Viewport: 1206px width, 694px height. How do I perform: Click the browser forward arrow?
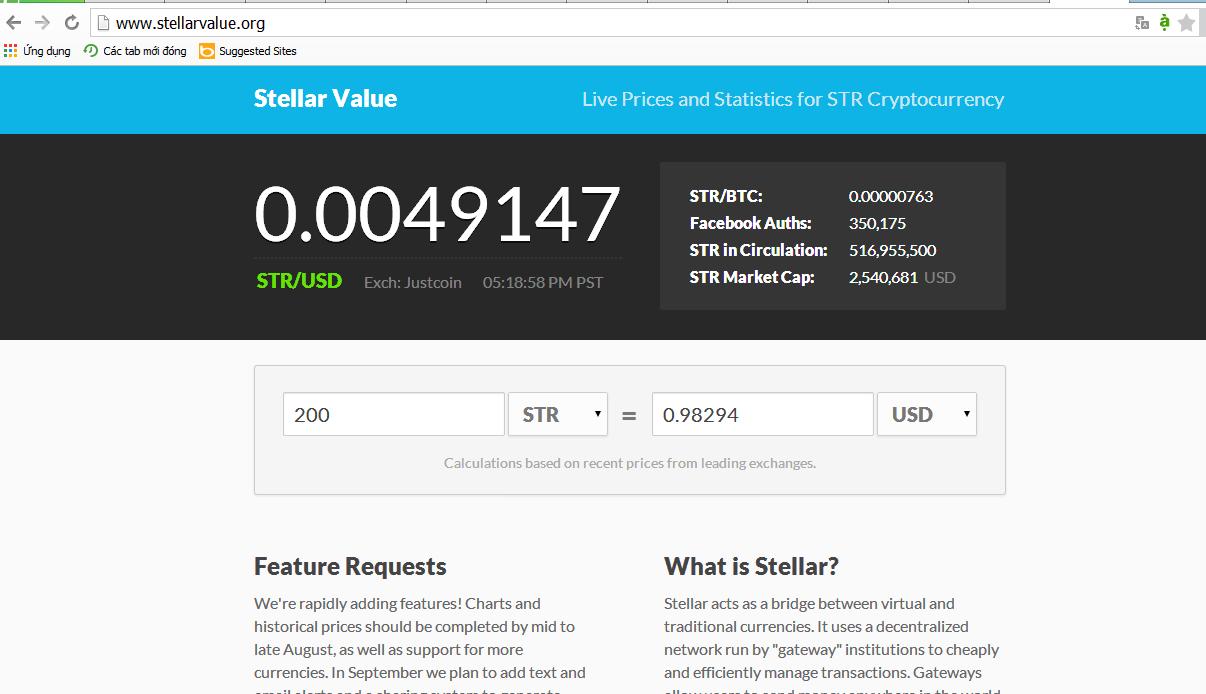(x=42, y=22)
